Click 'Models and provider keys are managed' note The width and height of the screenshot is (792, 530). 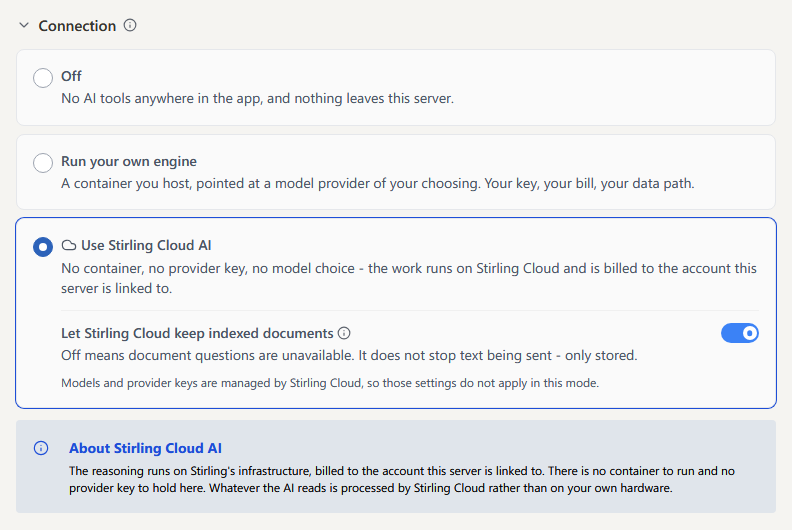[330, 383]
